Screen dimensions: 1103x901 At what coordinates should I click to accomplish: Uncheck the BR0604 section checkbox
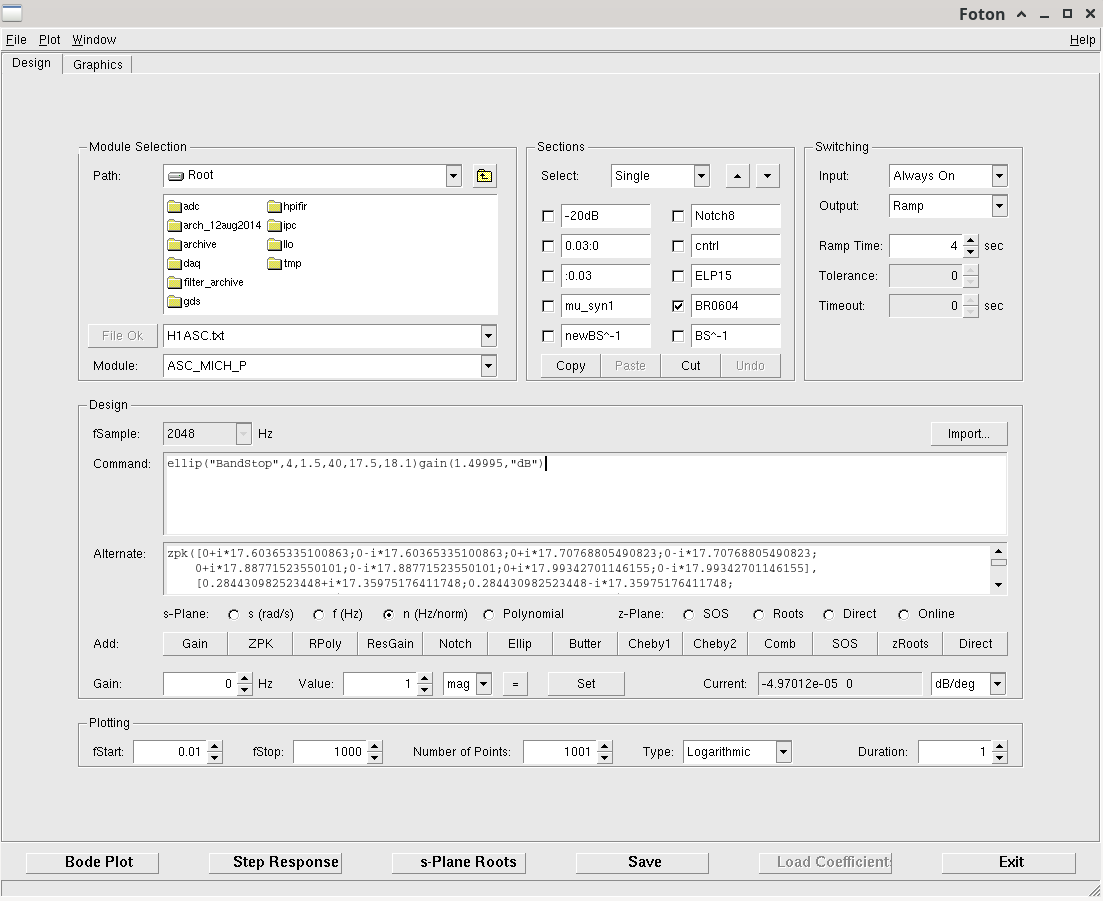(x=679, y=306)
